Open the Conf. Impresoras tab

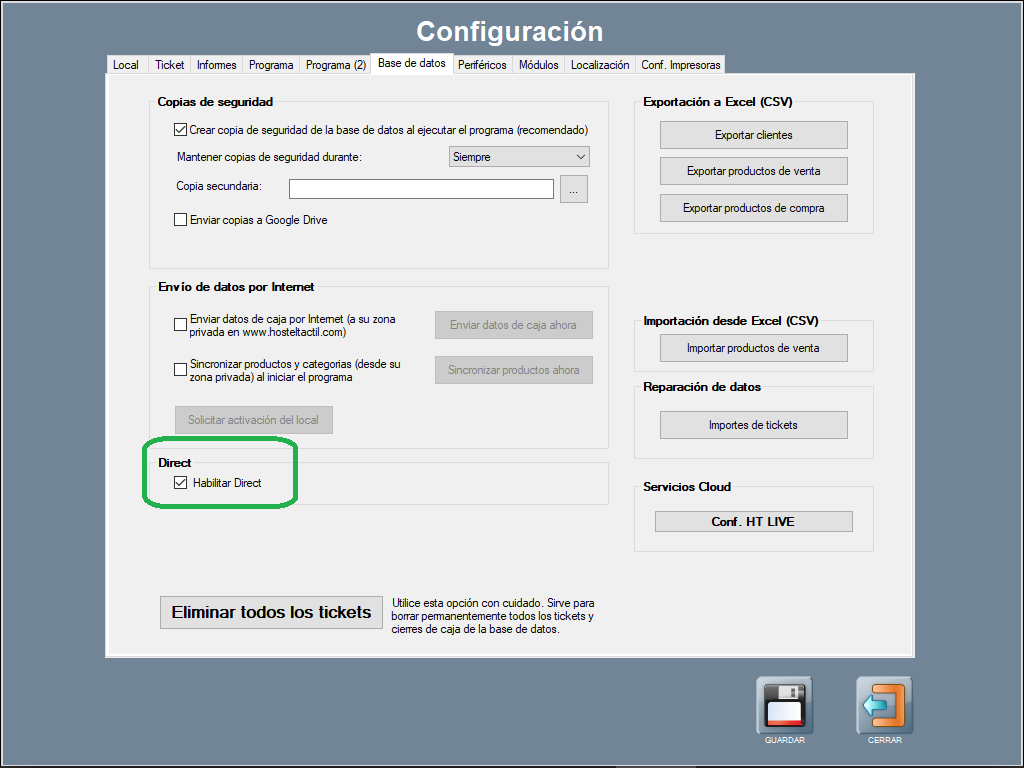680,65
